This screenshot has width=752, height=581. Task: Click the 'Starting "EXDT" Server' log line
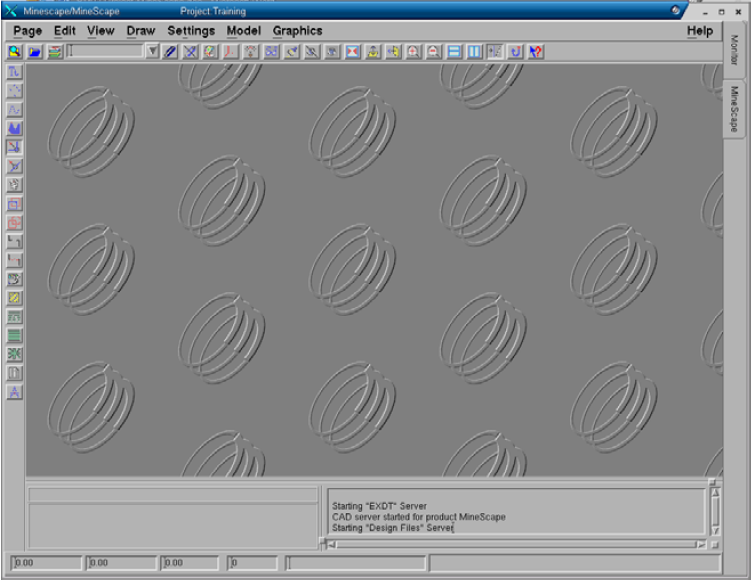coord(379,506)
